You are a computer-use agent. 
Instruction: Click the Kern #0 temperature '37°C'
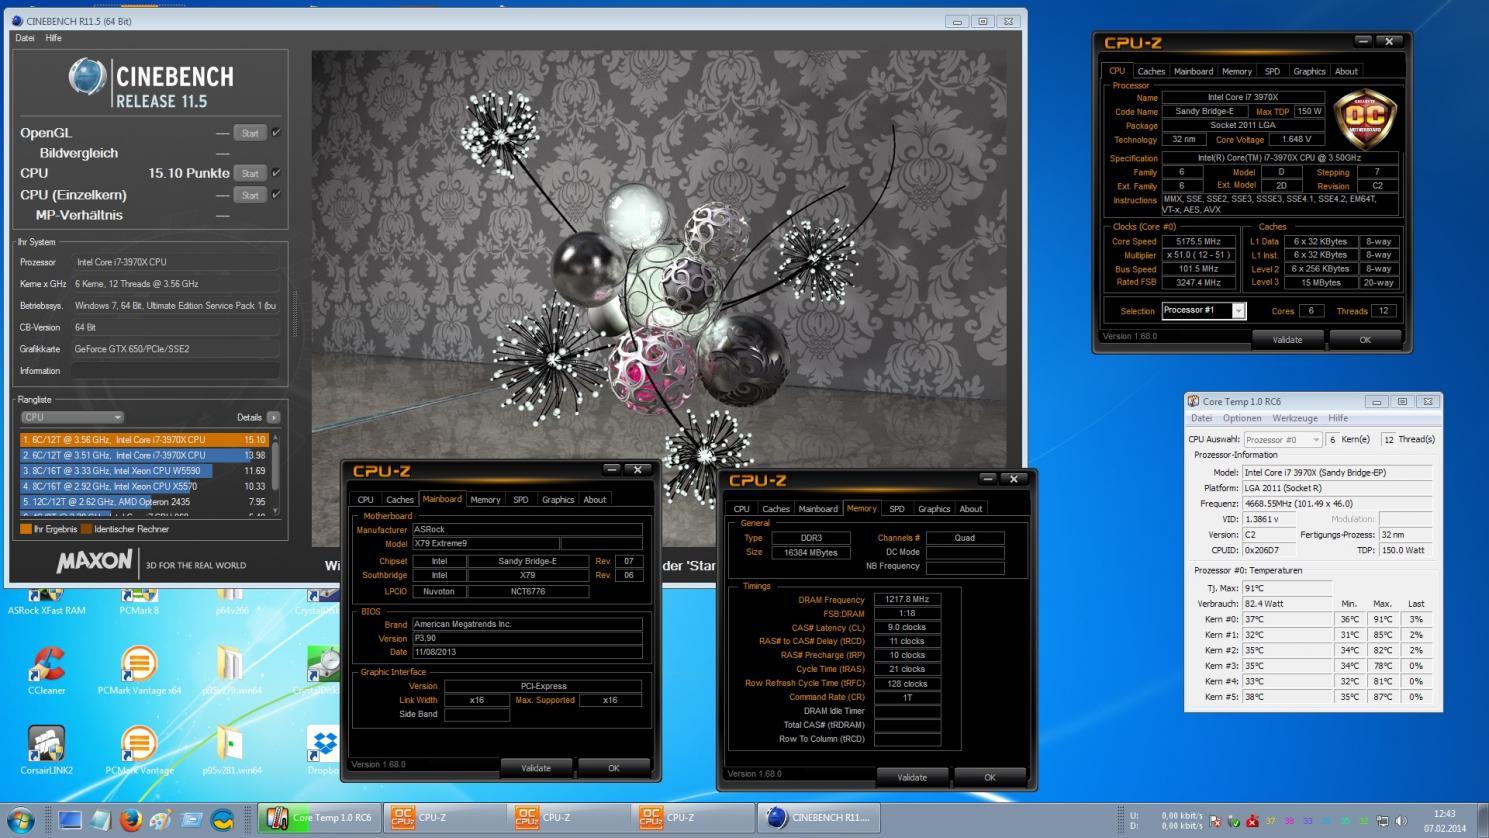1255,619
